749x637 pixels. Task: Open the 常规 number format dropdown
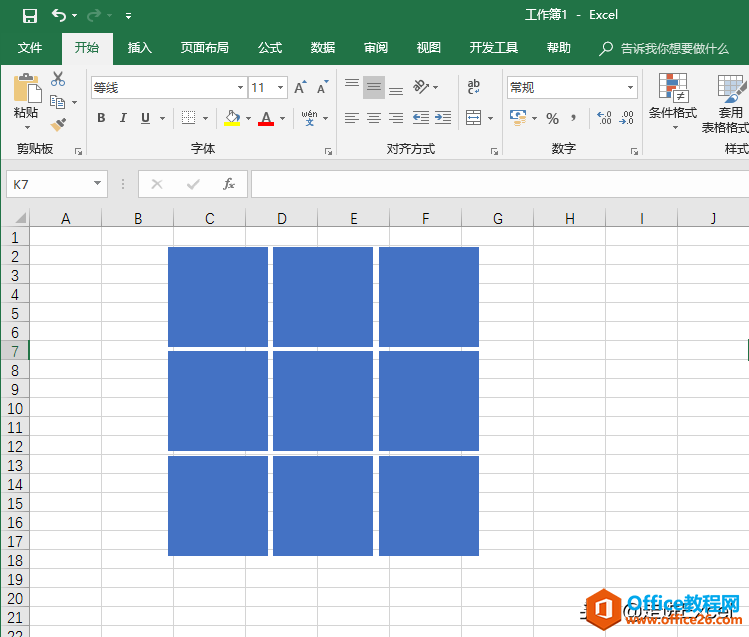[630, 87]
